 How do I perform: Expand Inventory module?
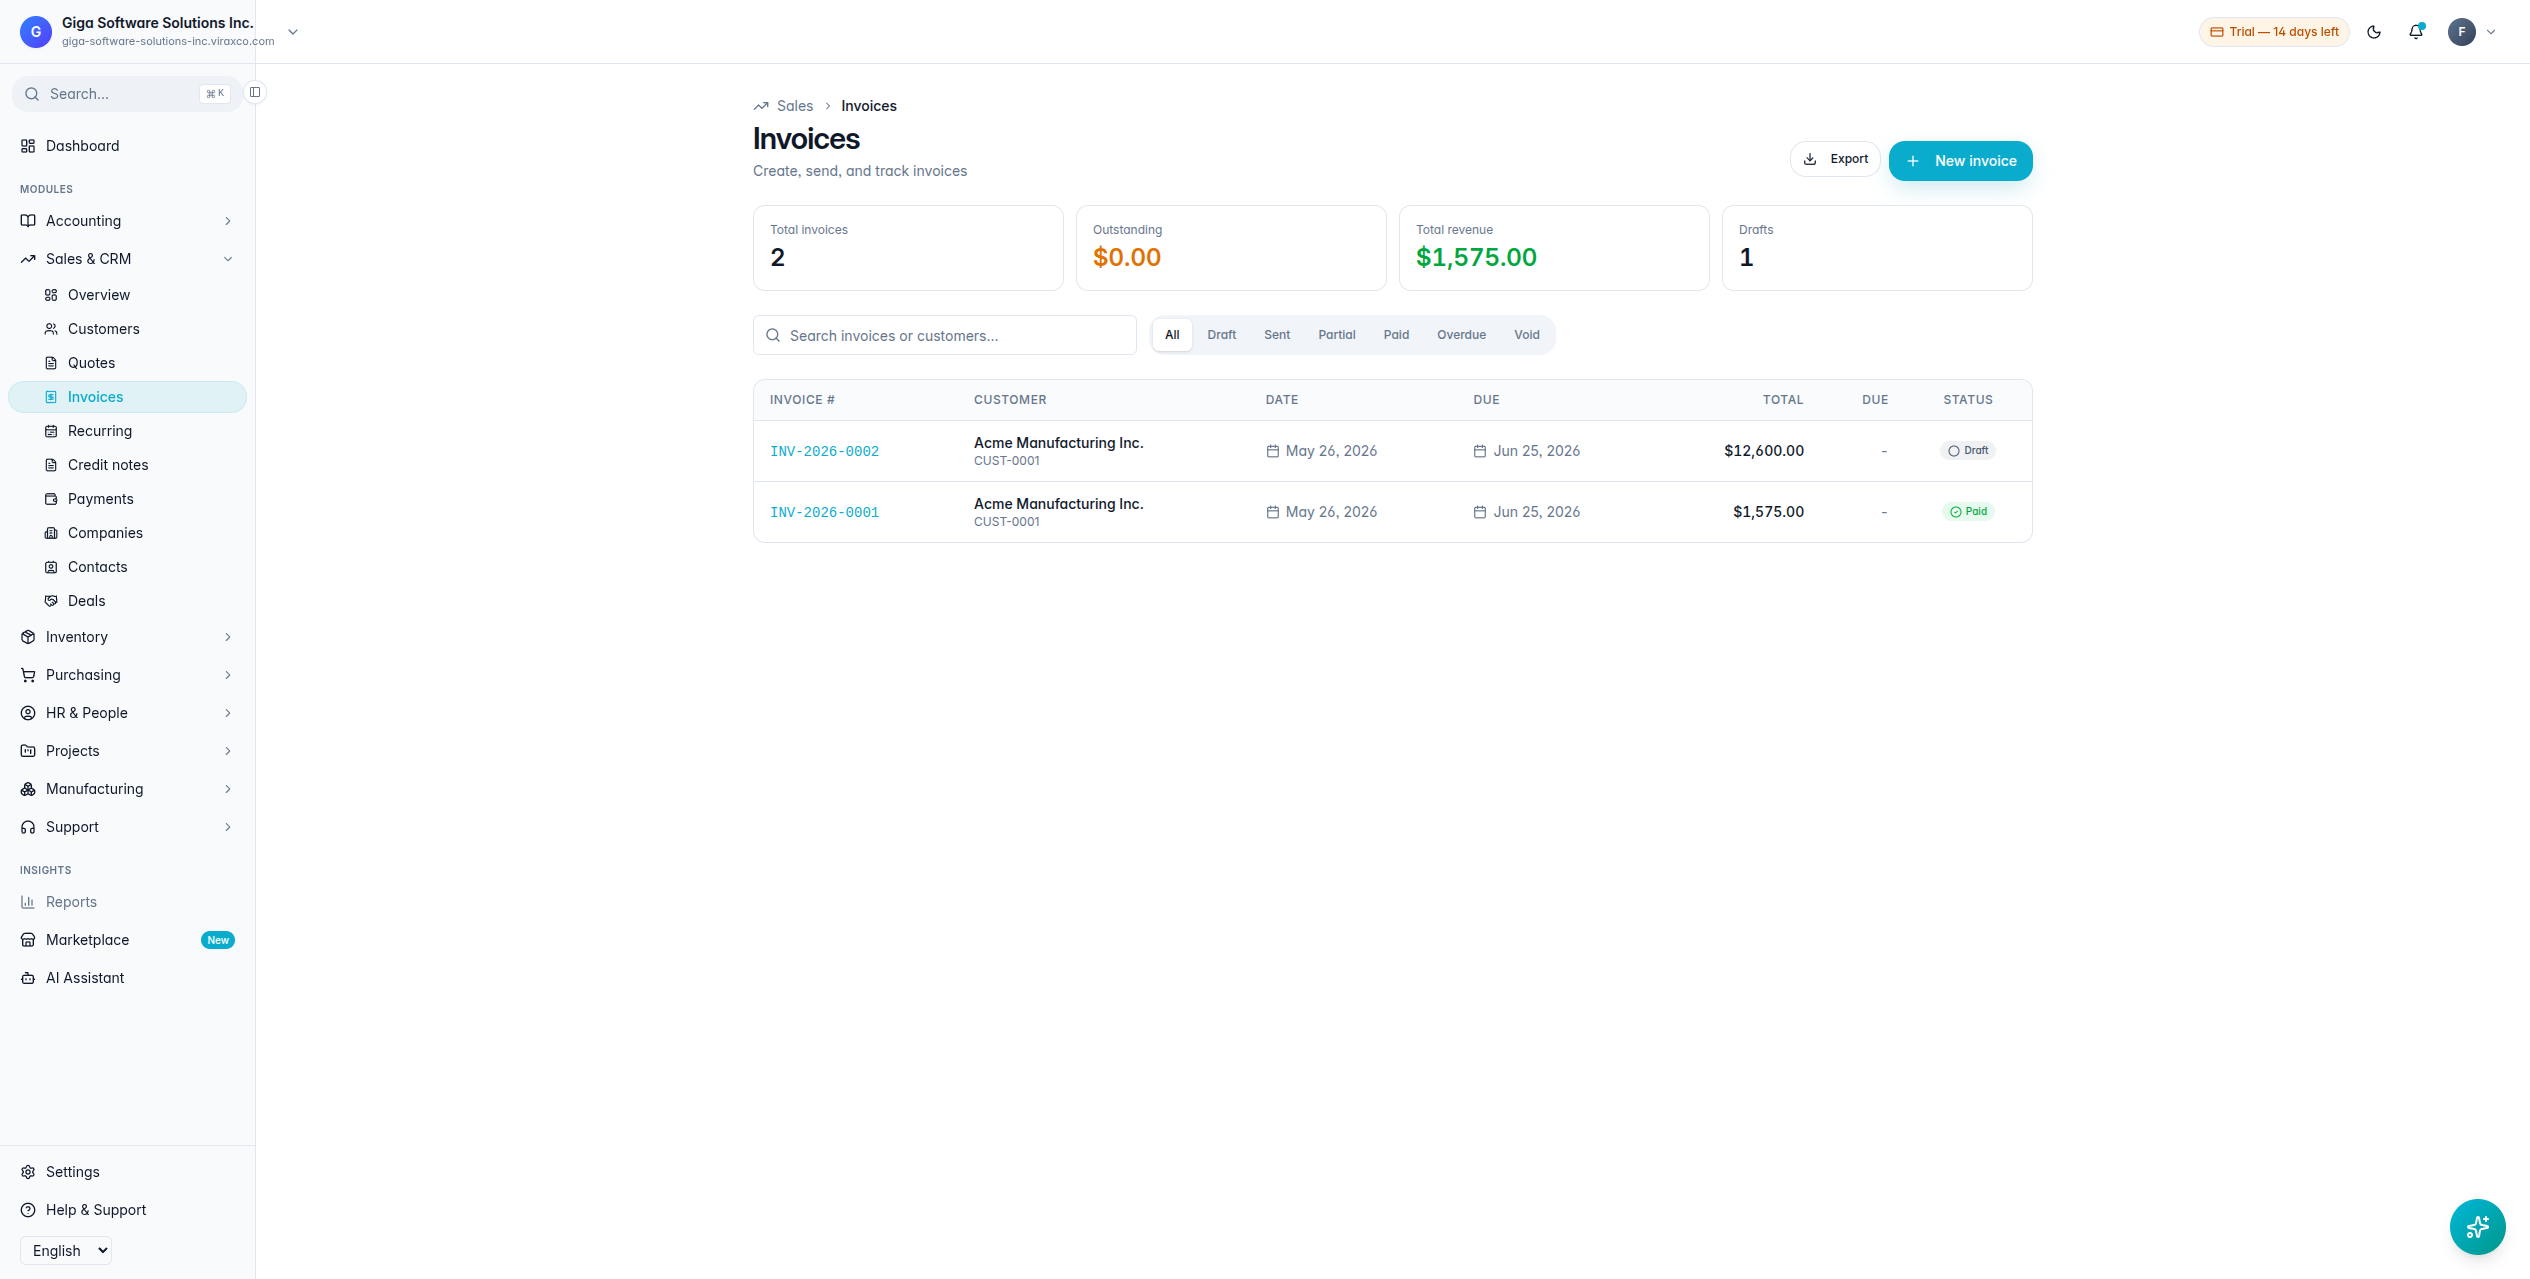(x=127, y=637)
